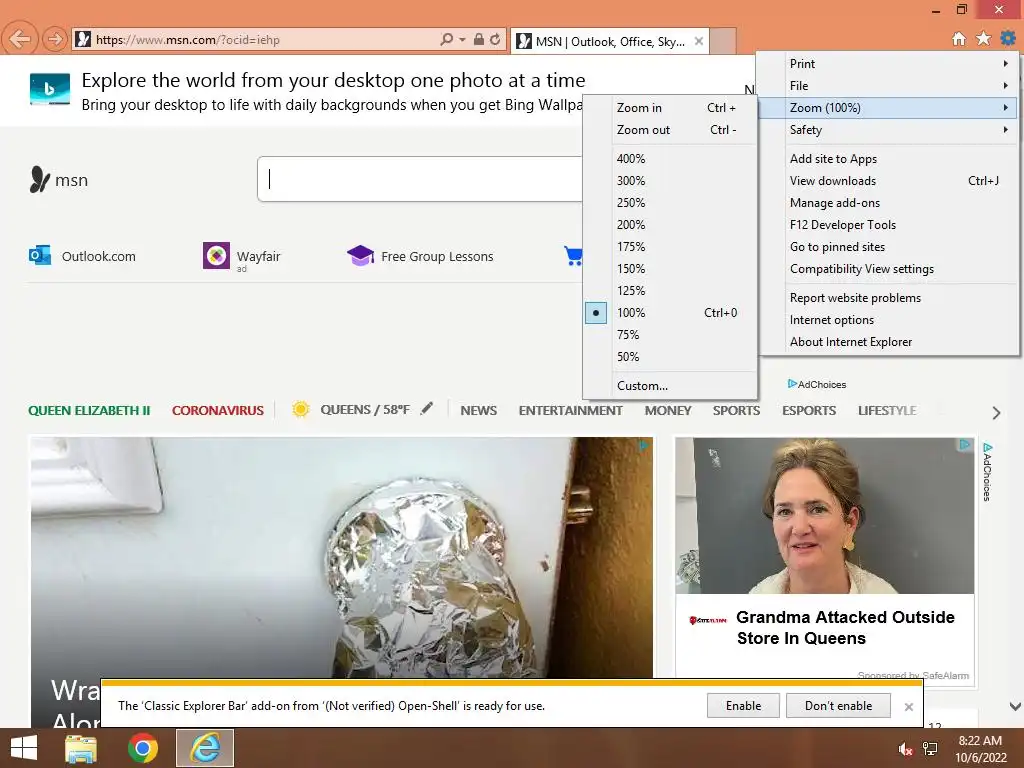Screen dimensions: 1024x768
Task: Select Add site to Apps
Action: pos(888,159)
